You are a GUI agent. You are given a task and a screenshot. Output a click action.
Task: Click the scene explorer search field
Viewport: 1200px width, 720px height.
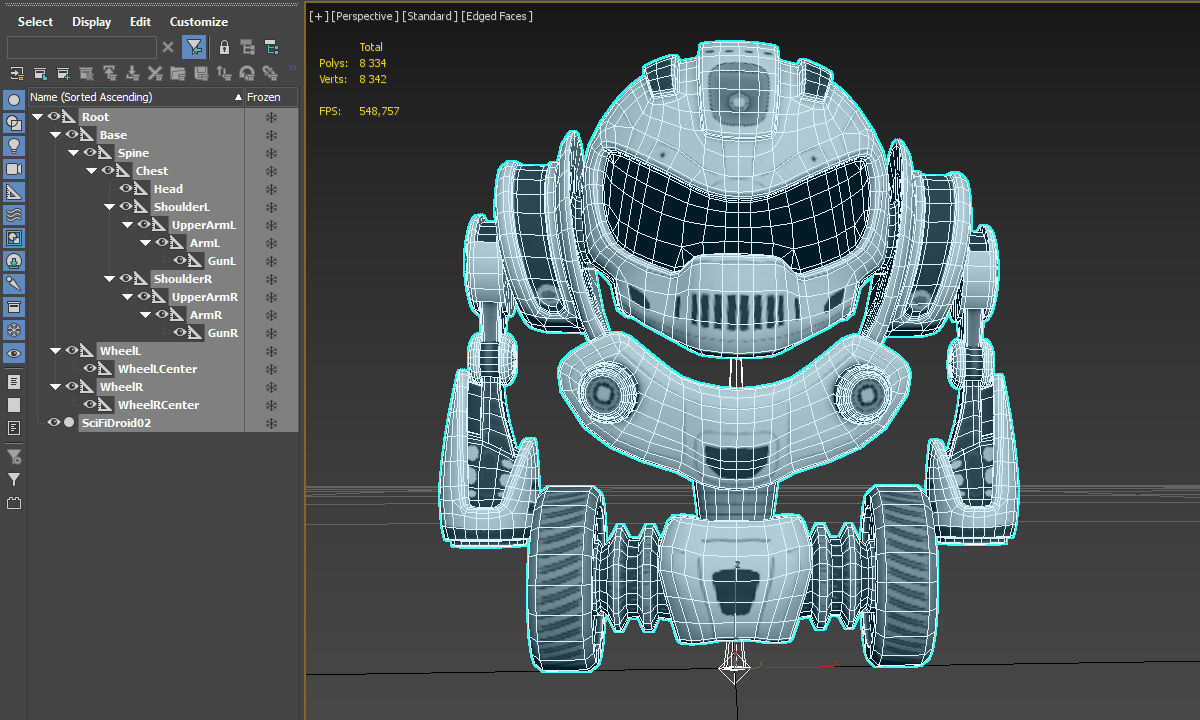(82, 47)
